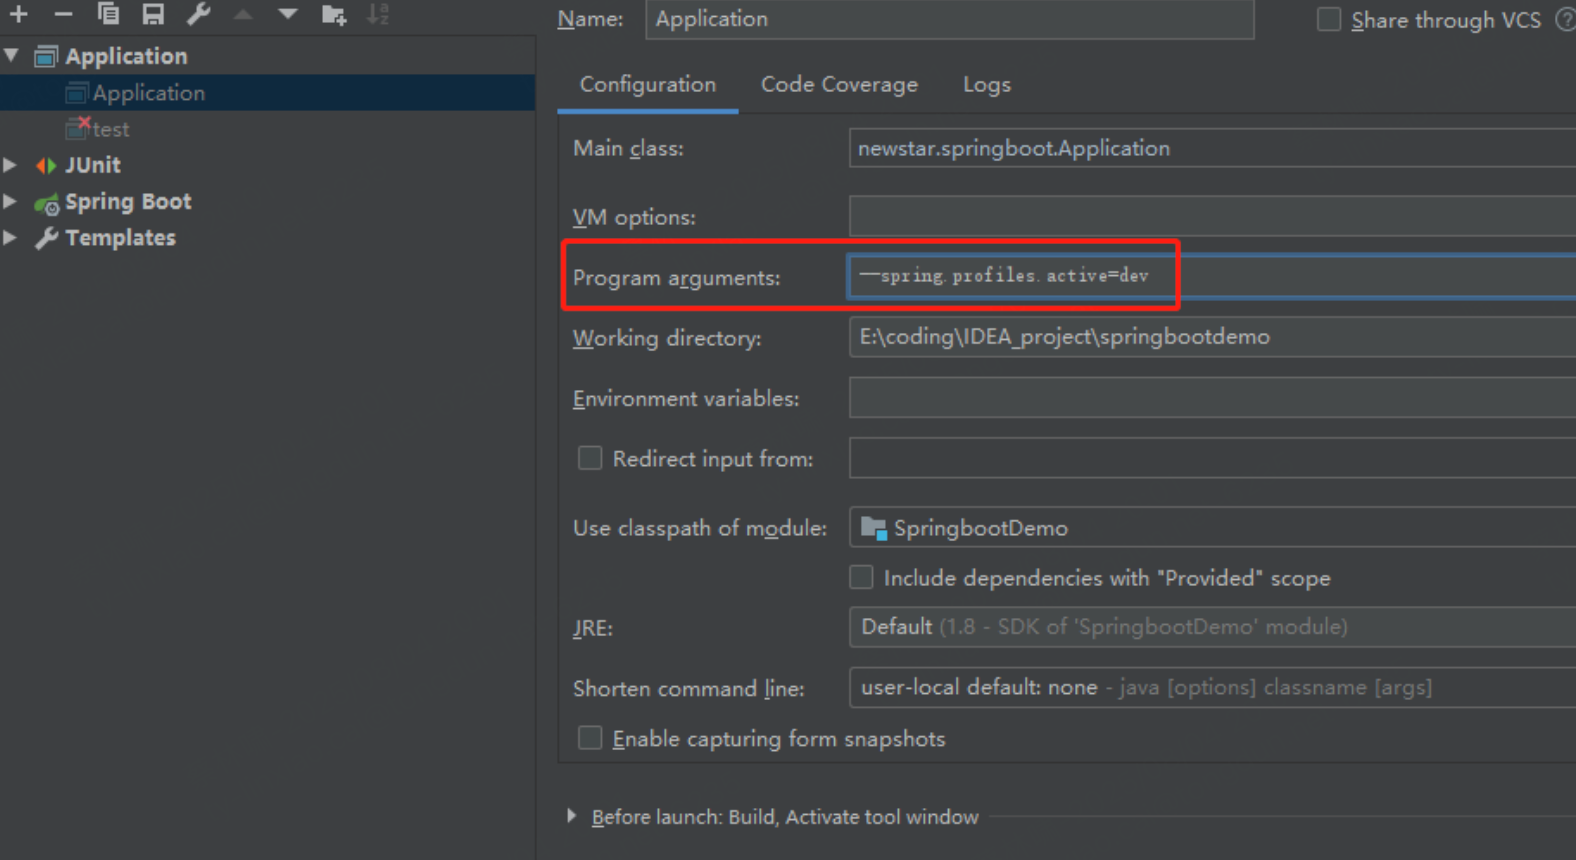The image size is (1576, 860).
Task: Toggle Include dependencies with Provided scope
Action: pos(861,577)
